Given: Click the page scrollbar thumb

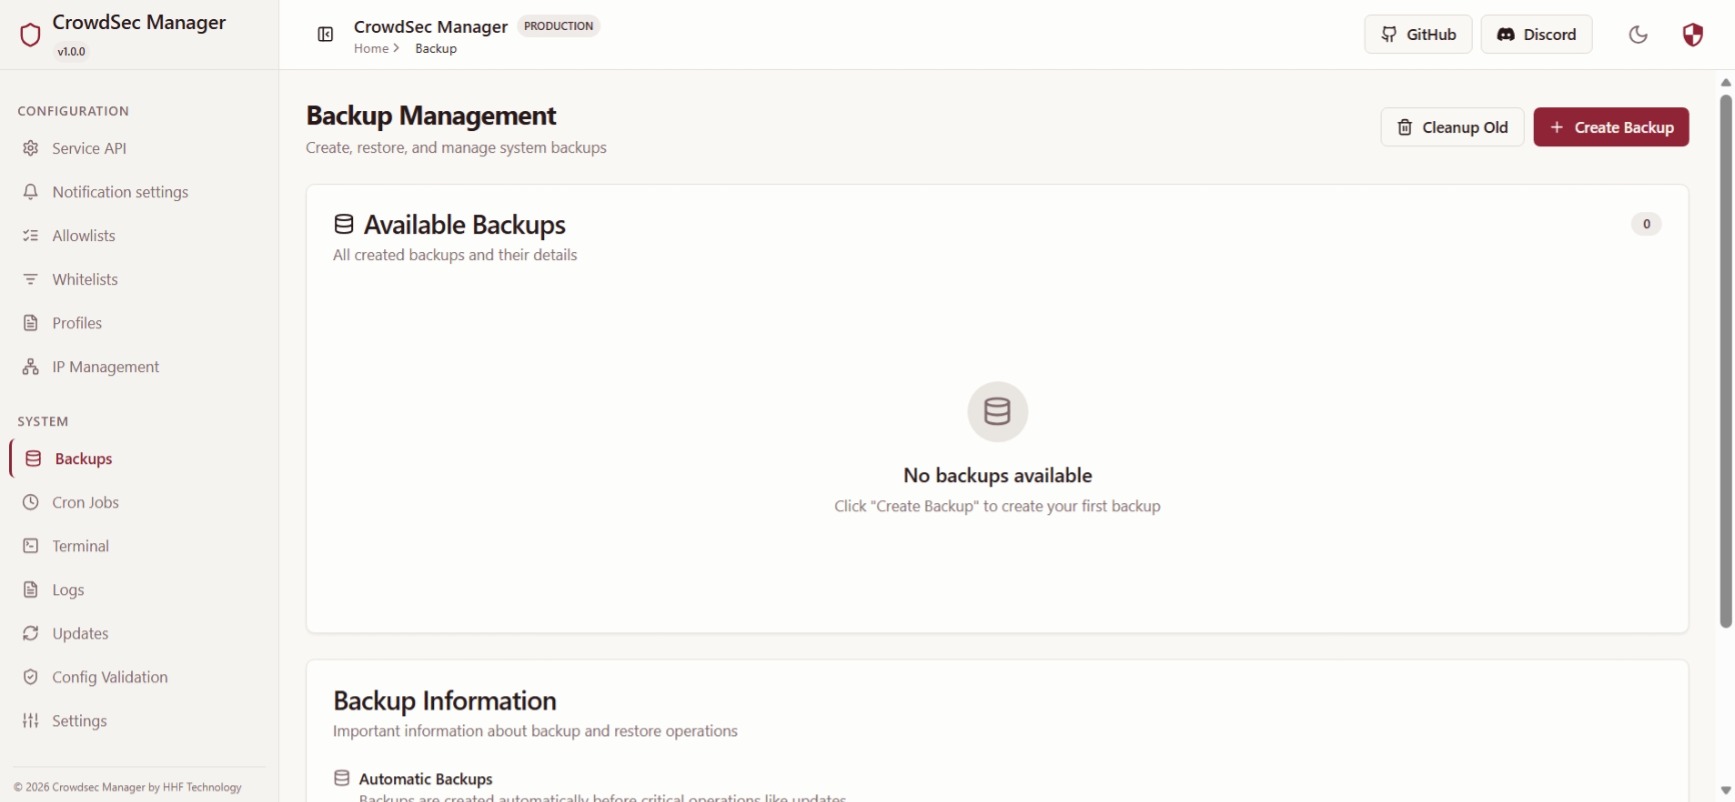Looking at the screenshot, I should click(x=1725, y=361).
